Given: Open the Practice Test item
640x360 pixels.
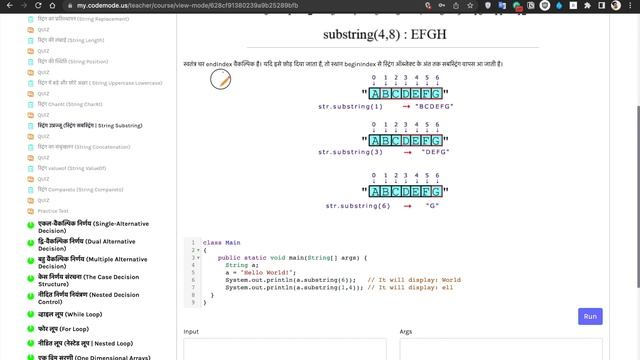Looking at the screenshot, I should click(53, 211).
